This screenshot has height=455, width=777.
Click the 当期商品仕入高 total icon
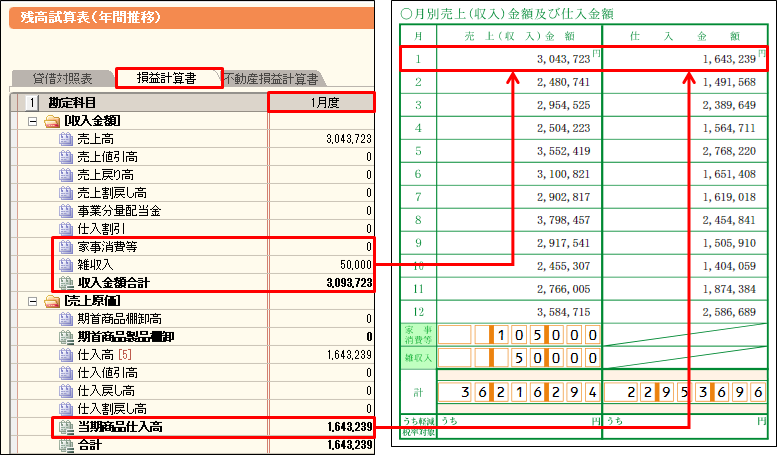coord(66,427)
